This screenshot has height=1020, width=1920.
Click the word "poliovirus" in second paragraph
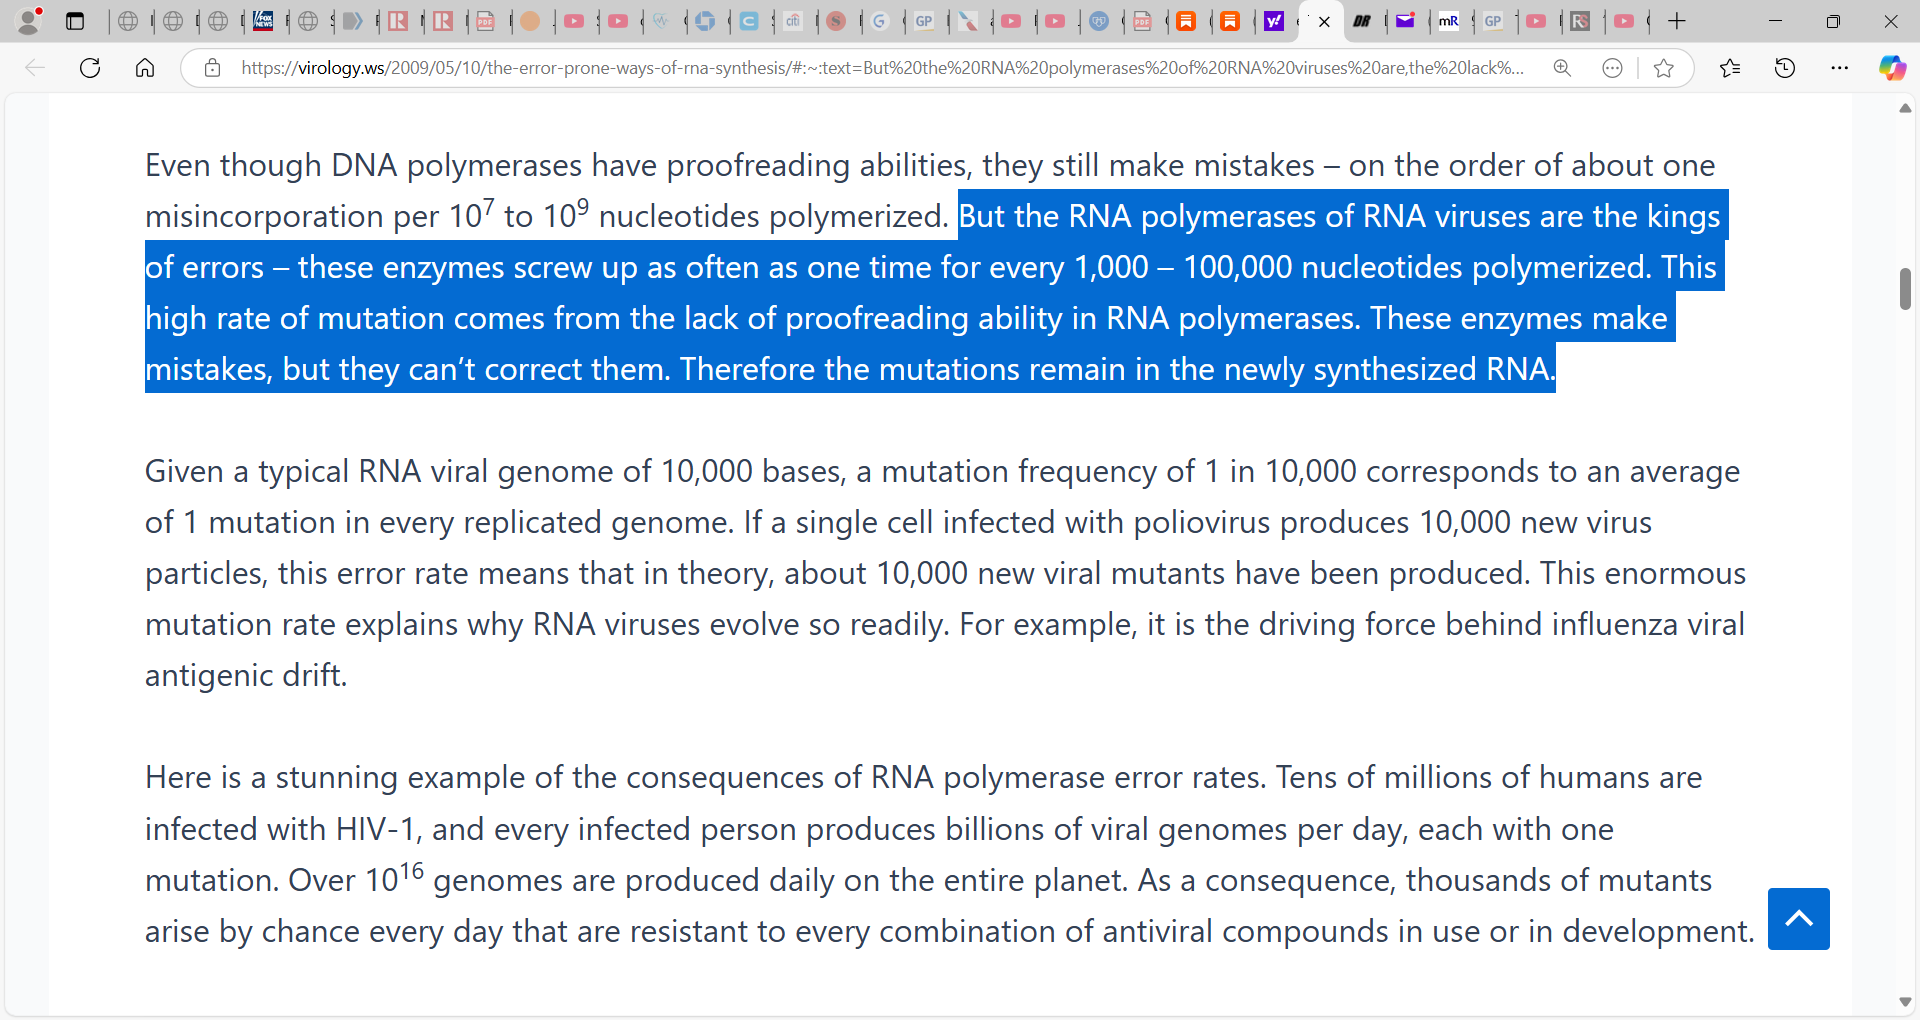point(1202,522)
